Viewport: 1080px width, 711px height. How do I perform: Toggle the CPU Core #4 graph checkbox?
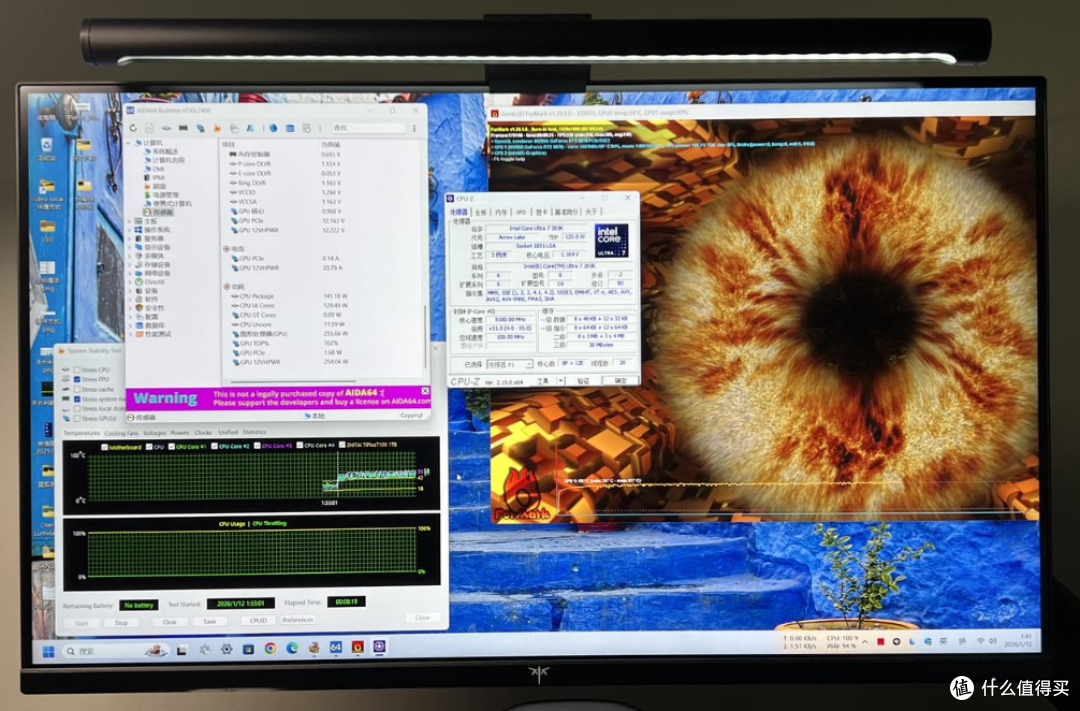point(300,445)
